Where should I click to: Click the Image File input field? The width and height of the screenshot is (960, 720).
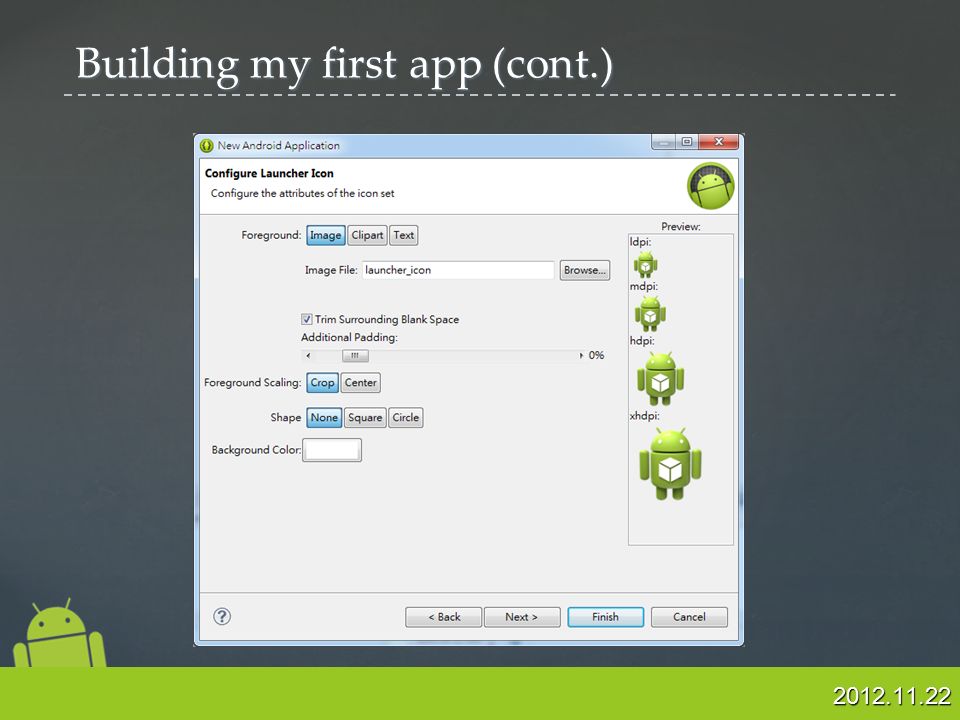pos(457,270)
